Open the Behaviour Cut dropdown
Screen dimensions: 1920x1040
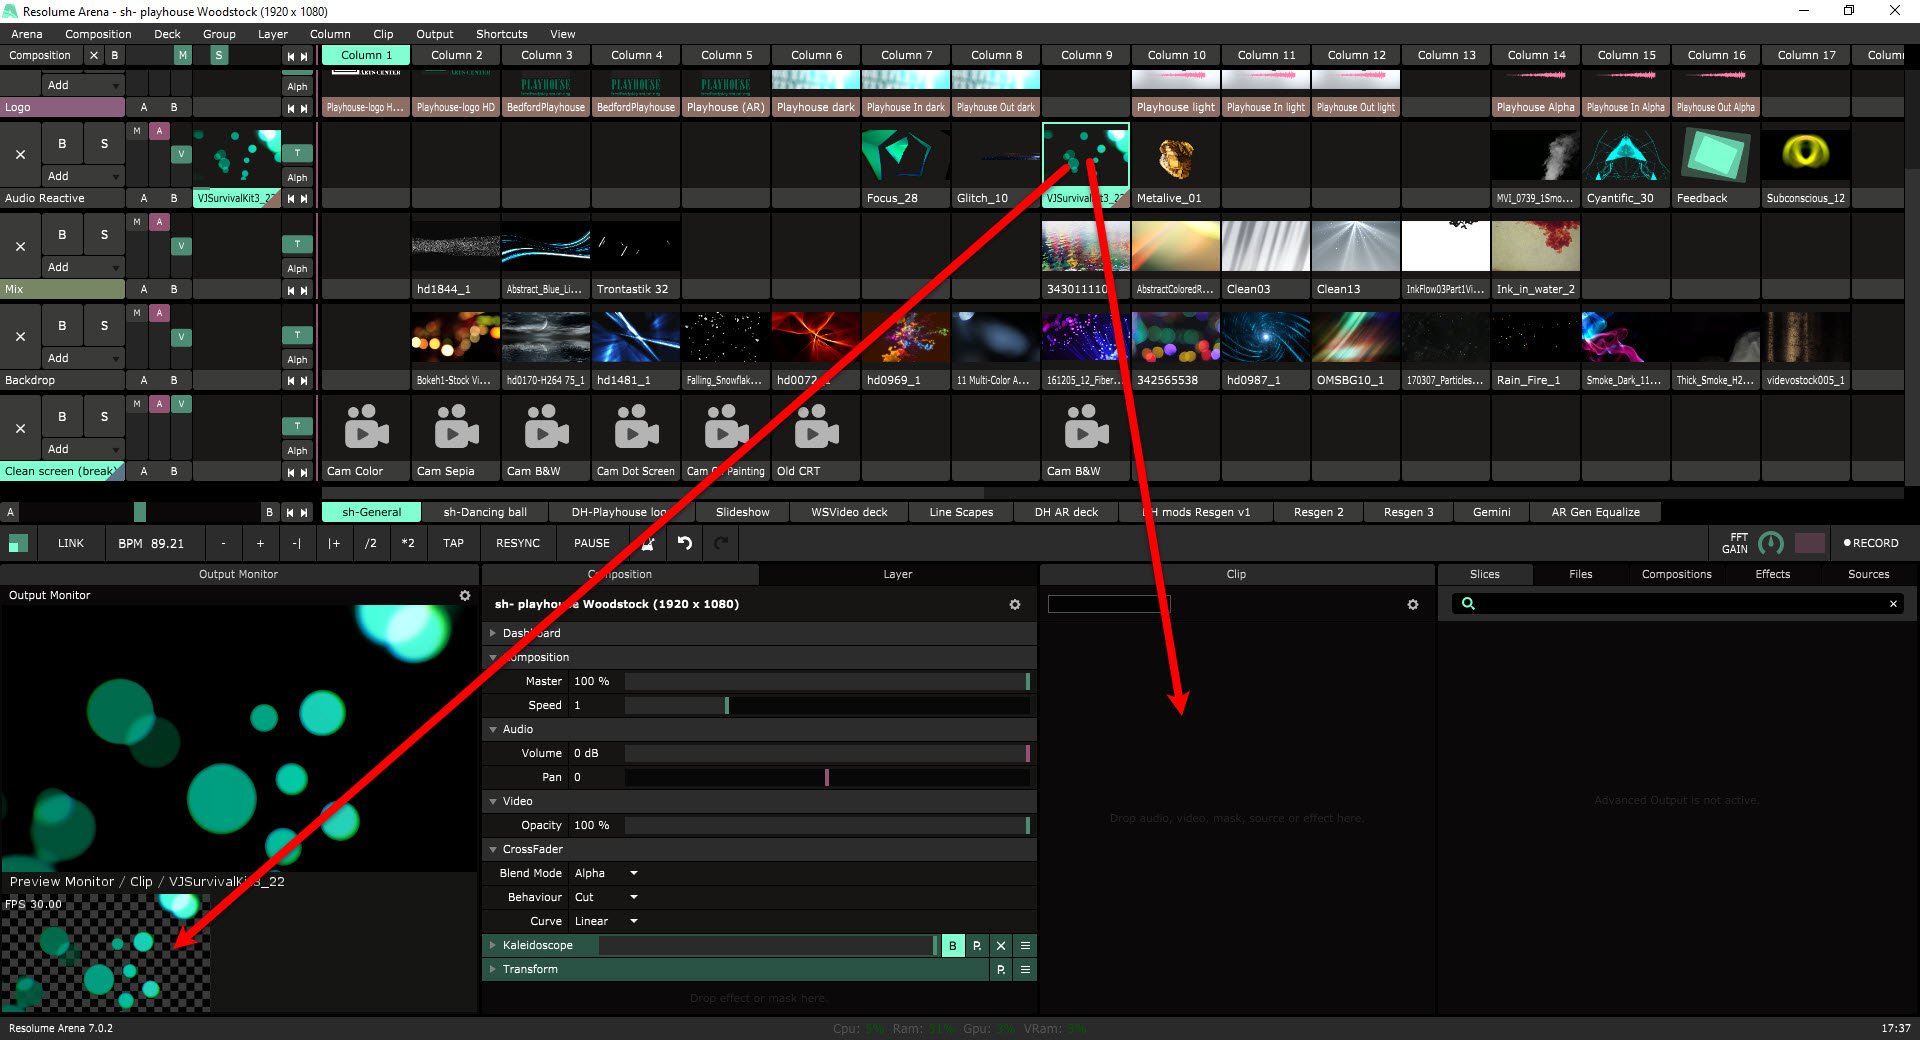pyautogui.click(x=606, y=897)
